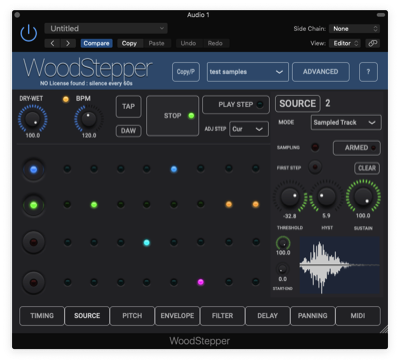Toggle the DAW sync button
Screen dimensions: 400x363
click(128, 131)
